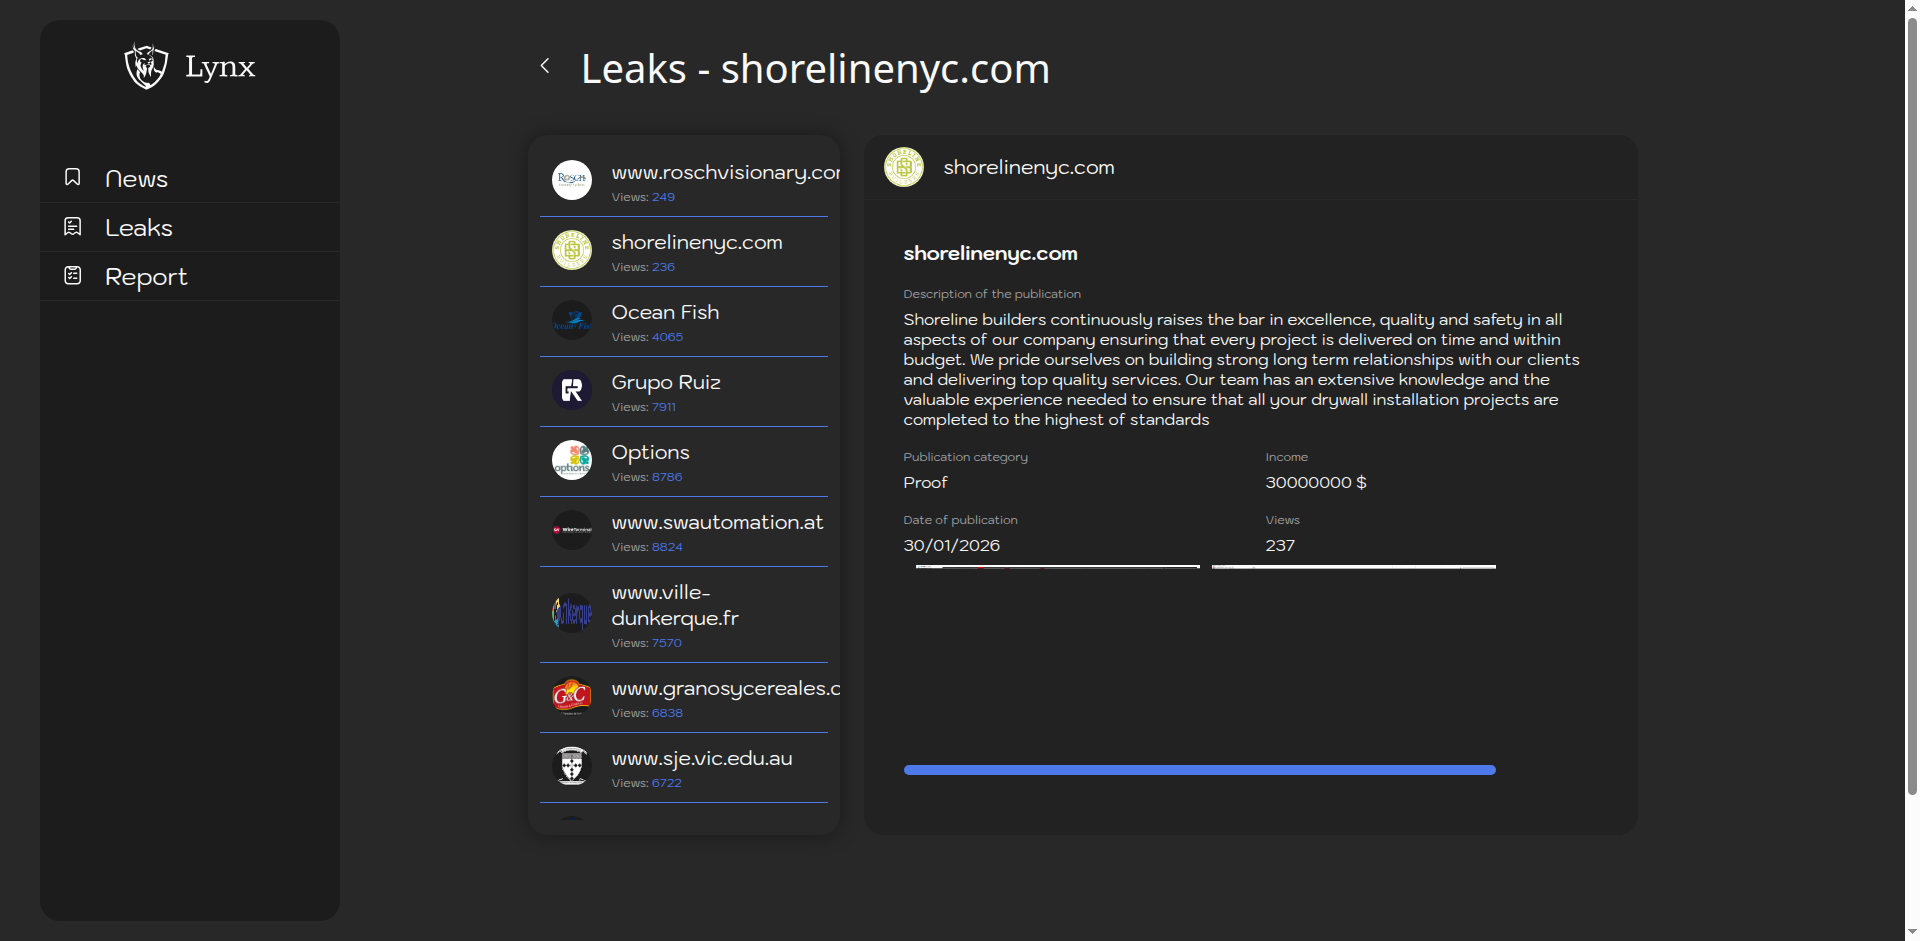Select shorelinenyc.com in the leaks list
Viewport: 1920px width, 941px height.
click(x=697, y=242)
